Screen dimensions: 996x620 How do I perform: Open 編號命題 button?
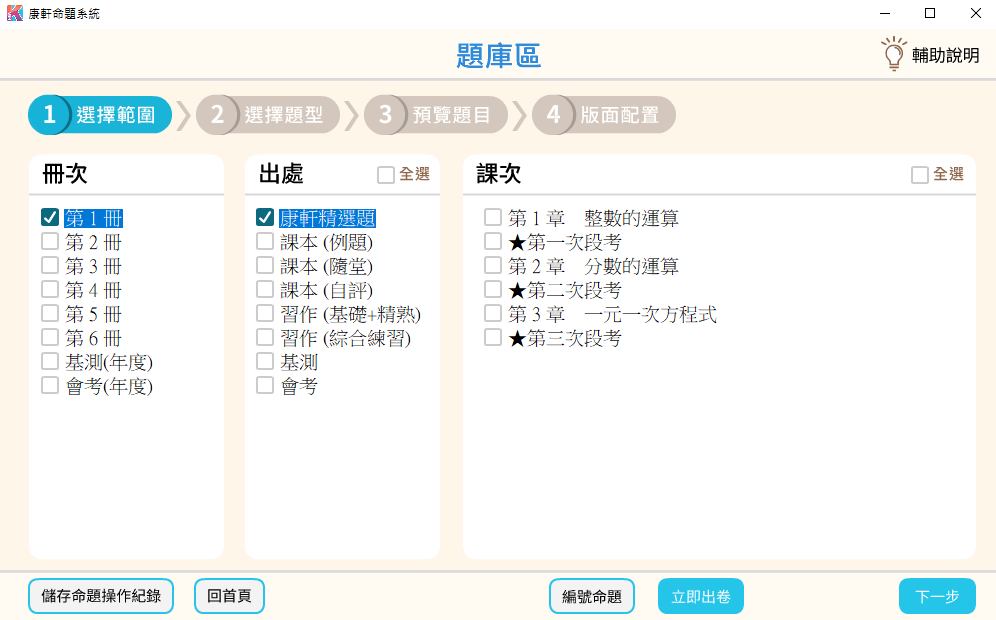coord(592,597)
